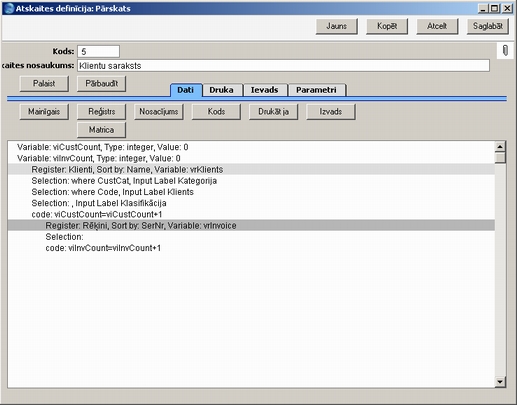Click the Palaist button
The width and height of the screenshot is (517, 405).
[x=44, y=83]
